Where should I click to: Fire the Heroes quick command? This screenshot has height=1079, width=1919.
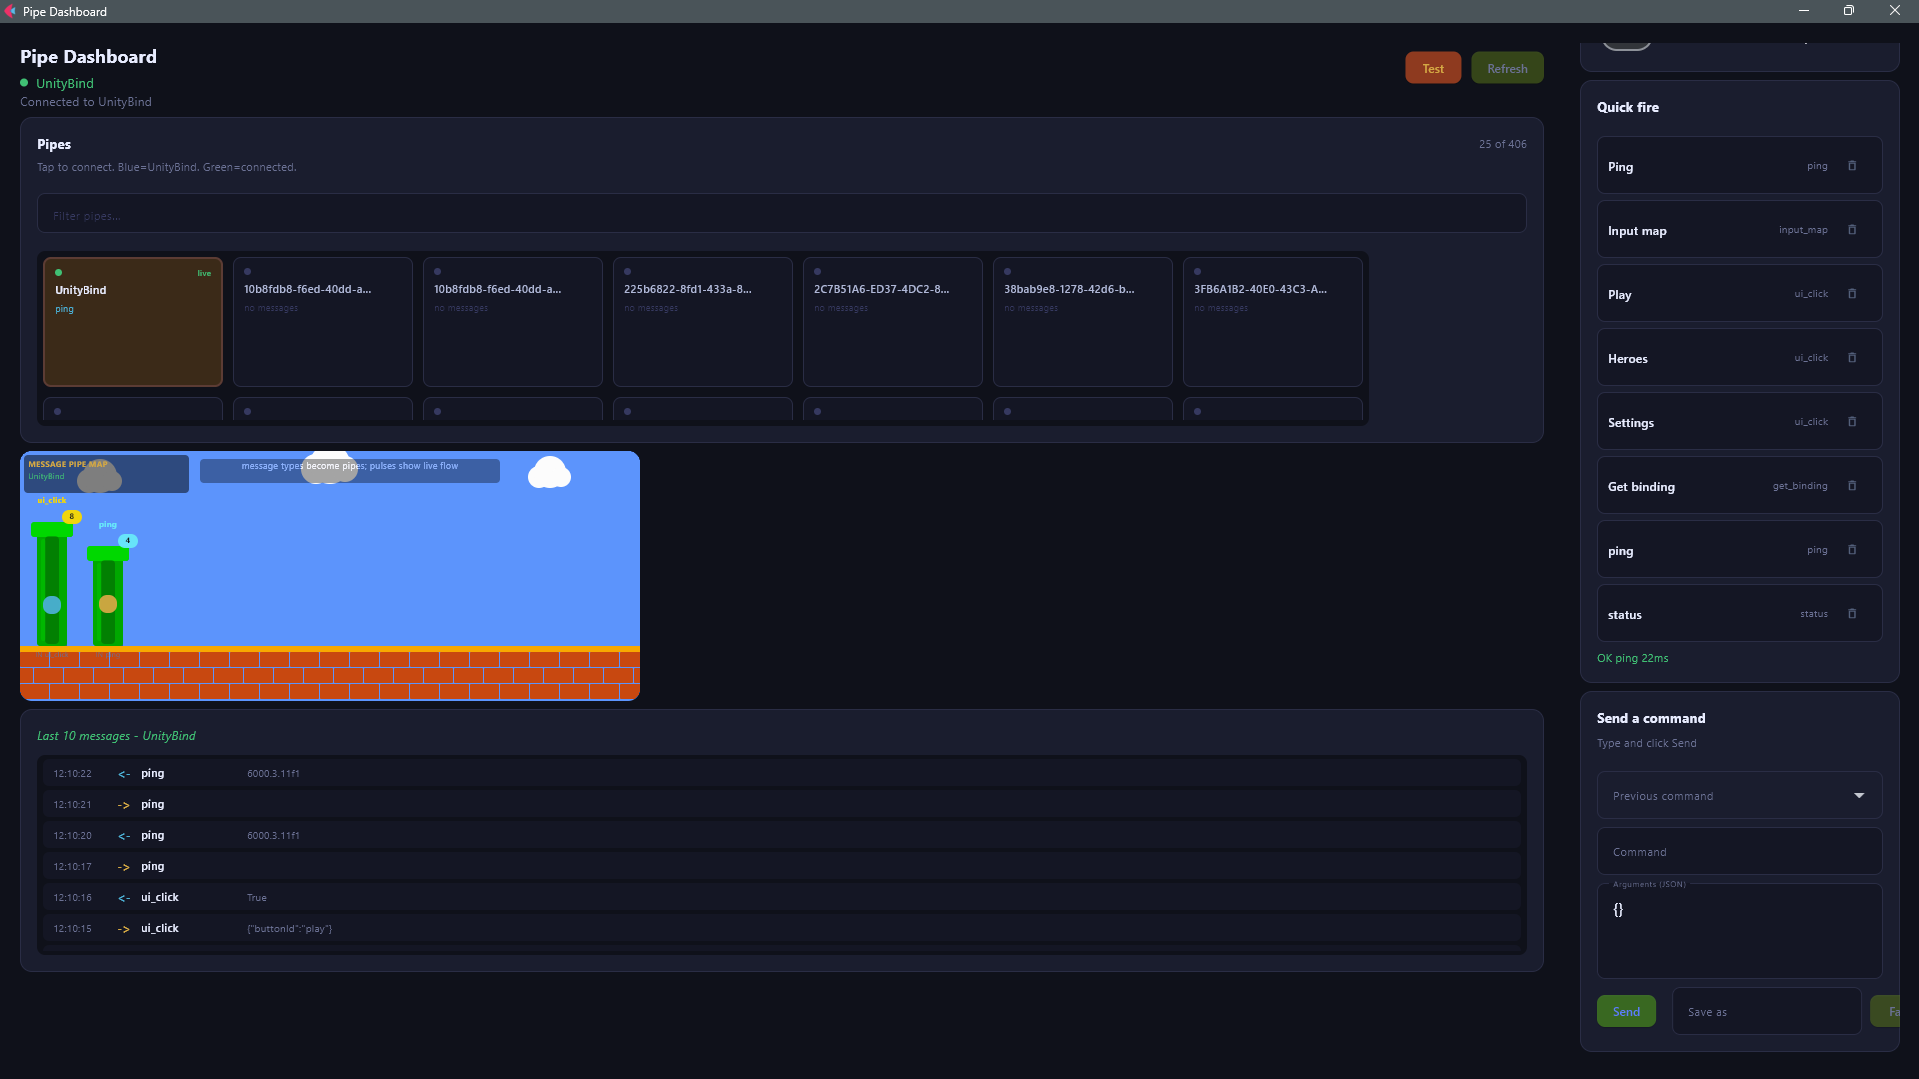click(1739, 358)
